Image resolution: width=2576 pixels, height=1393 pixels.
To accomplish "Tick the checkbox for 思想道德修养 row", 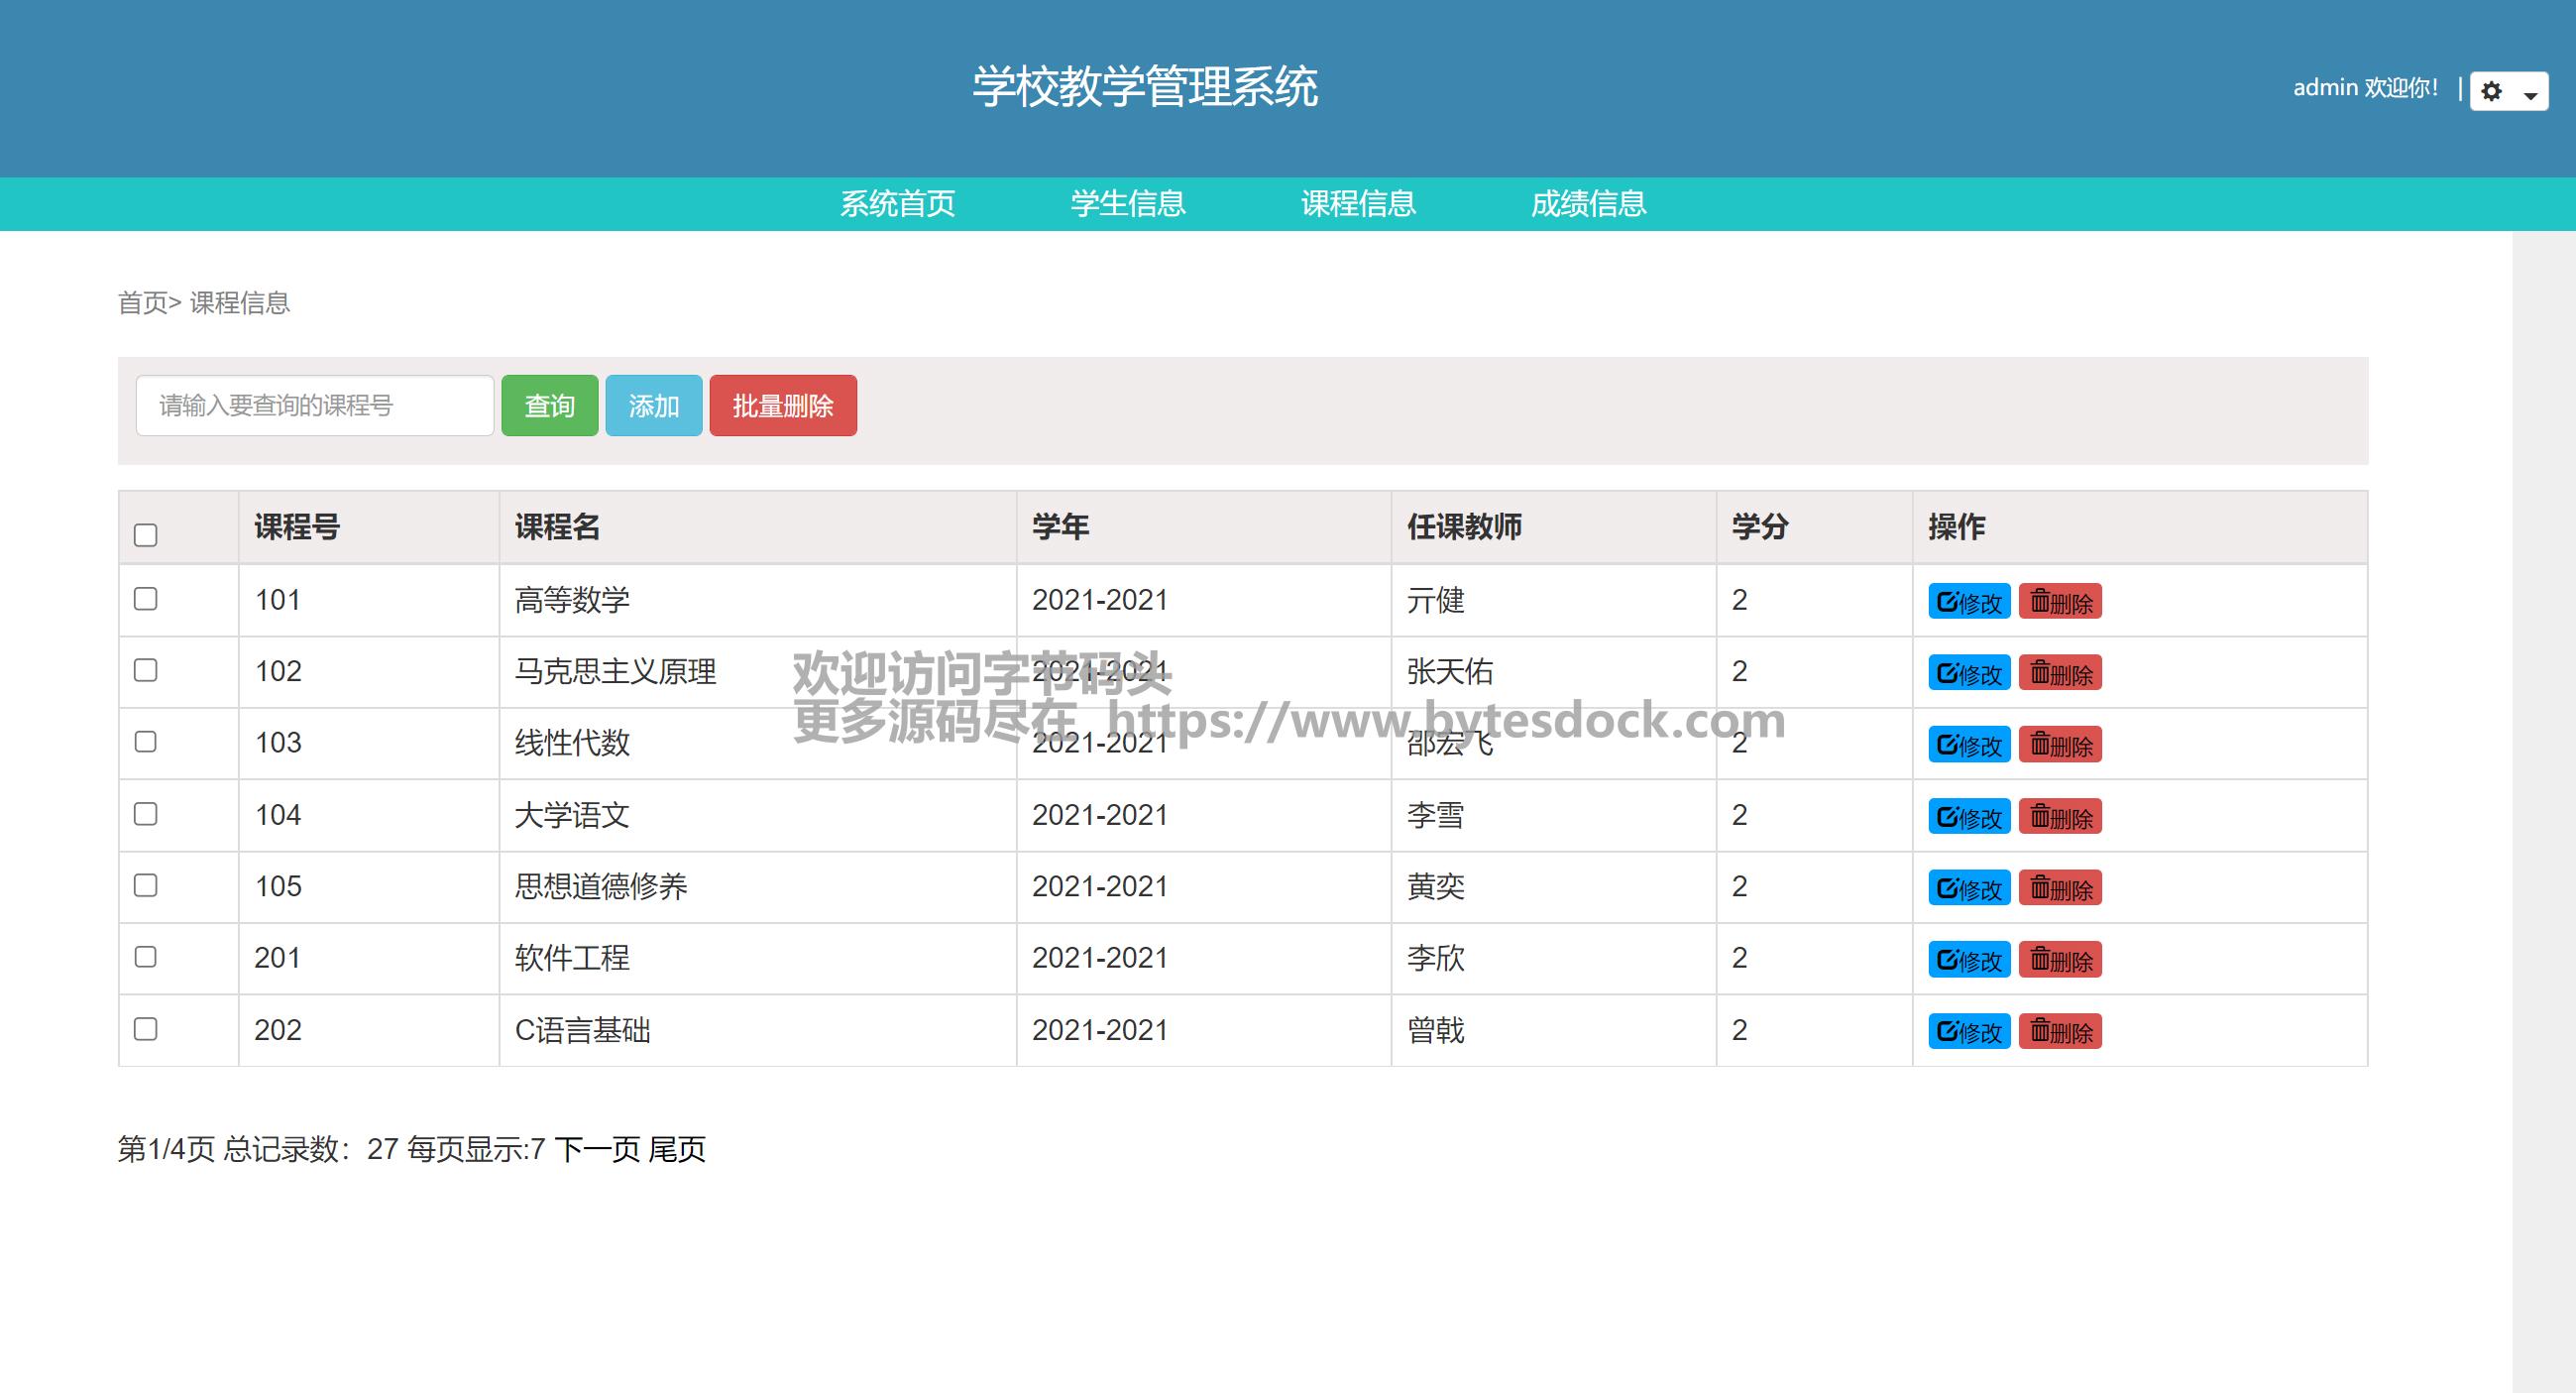I will [146, 885].
